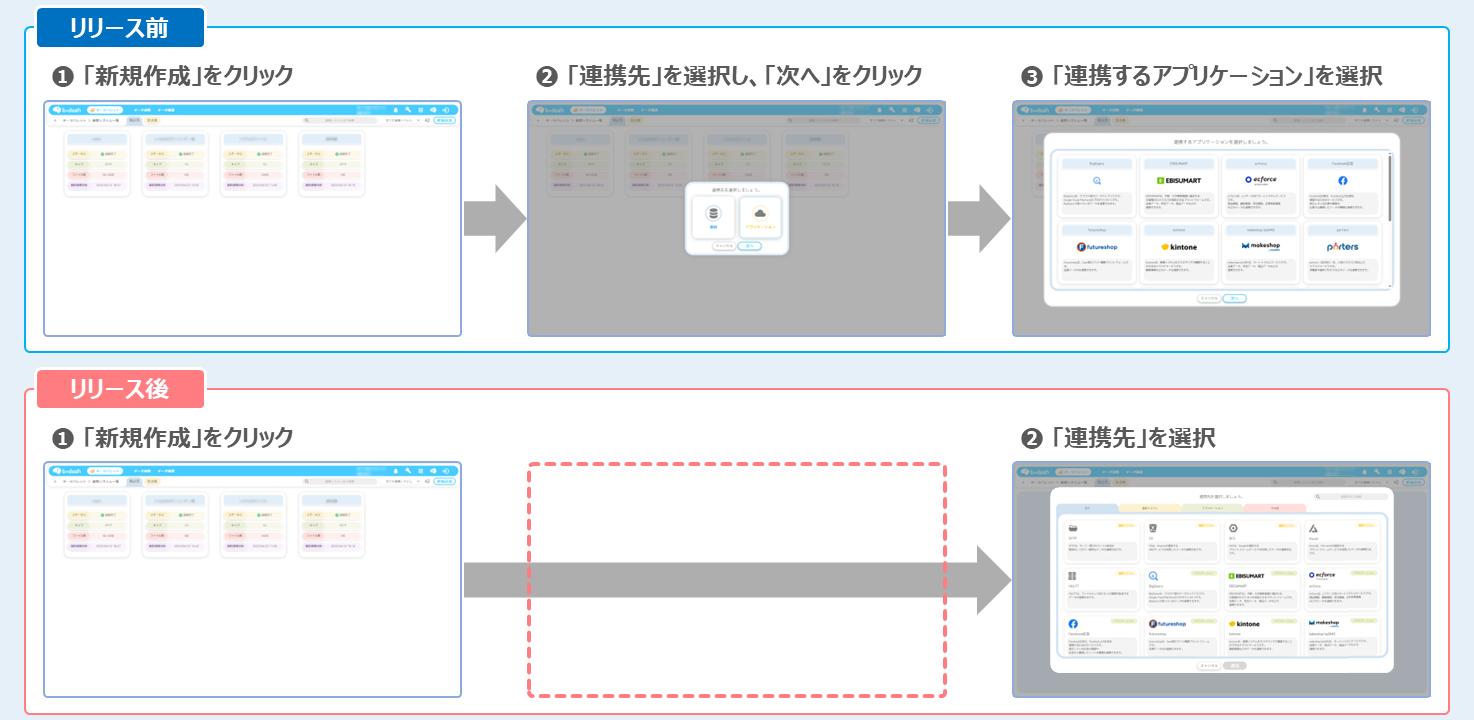The width and height of the screenshot is (1474, 720).
Task: Open the pink tab in リリース後 step ❷ dialog
Action: coord(1275,508)
